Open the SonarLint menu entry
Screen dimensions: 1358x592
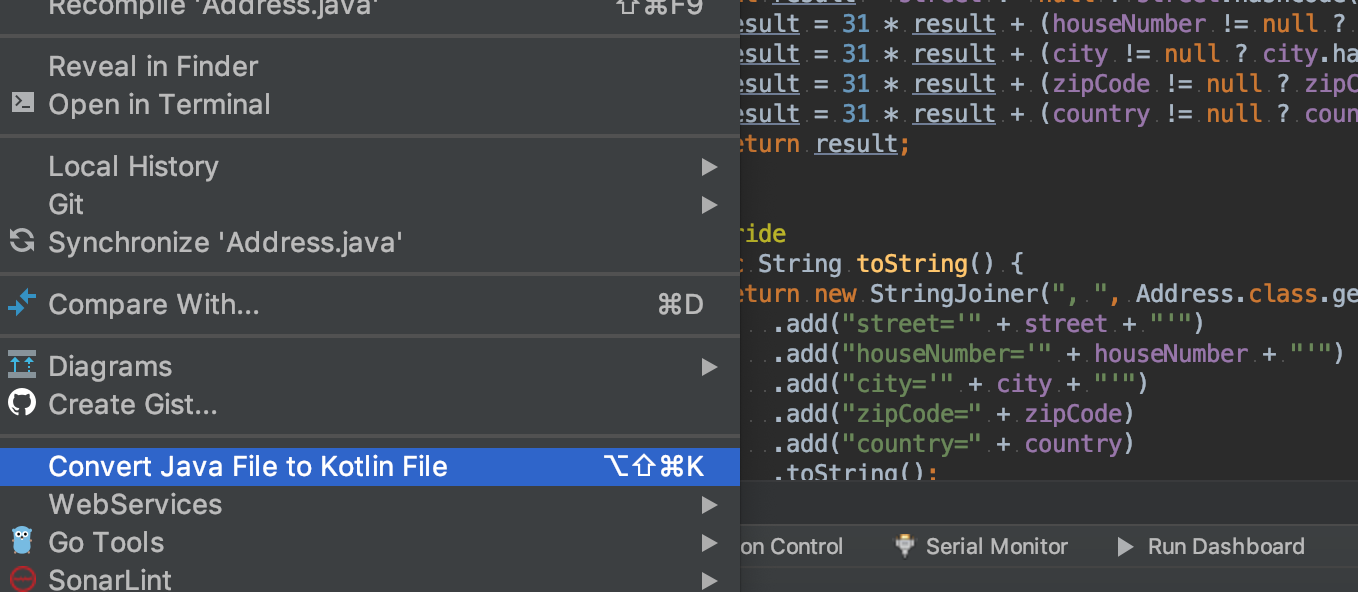pos(370,579)
